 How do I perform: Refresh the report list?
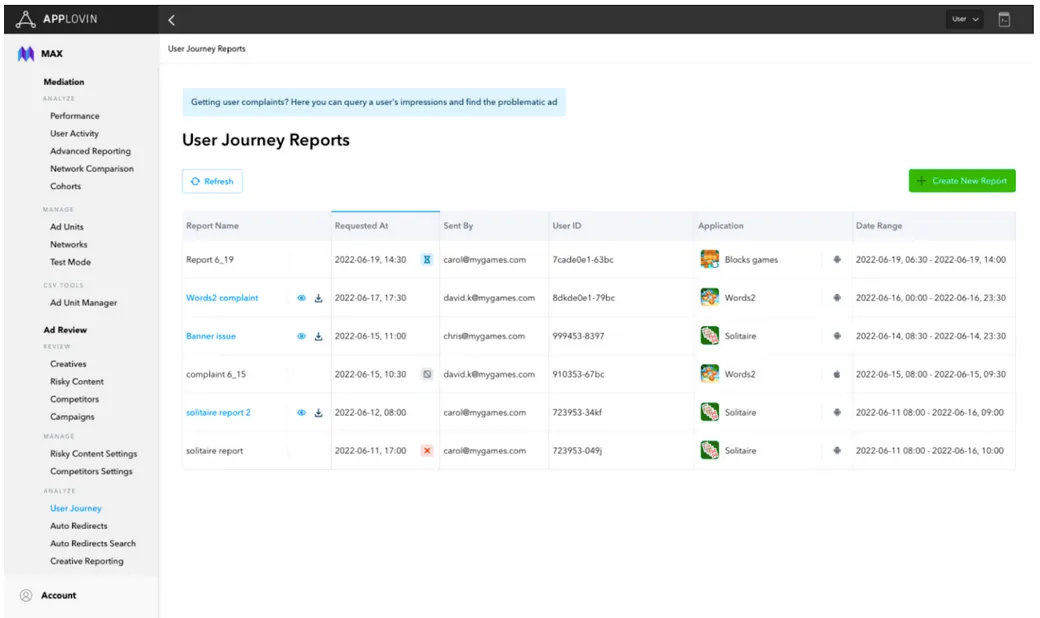pyautogui.click(x=211, y=181)
